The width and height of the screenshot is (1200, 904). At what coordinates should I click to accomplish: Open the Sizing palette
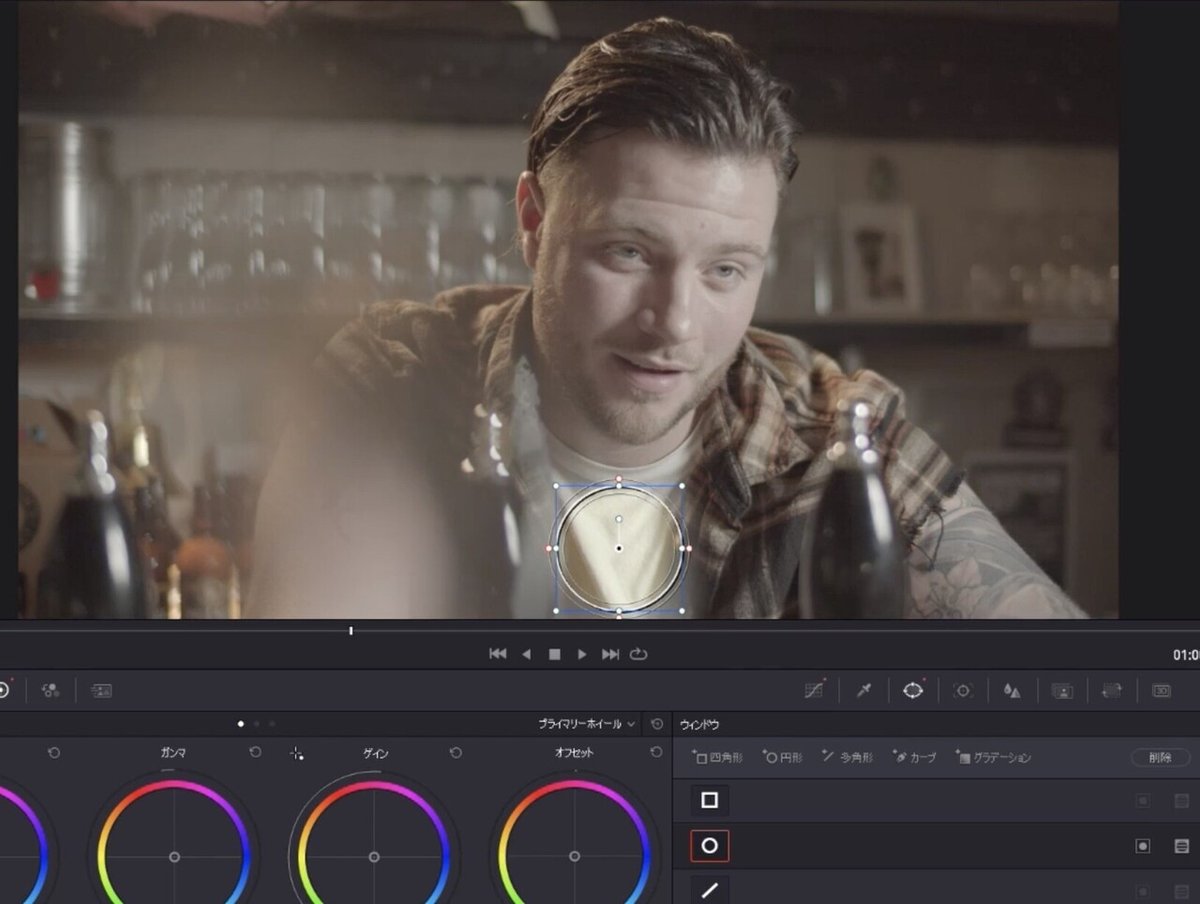[1111, 690]
